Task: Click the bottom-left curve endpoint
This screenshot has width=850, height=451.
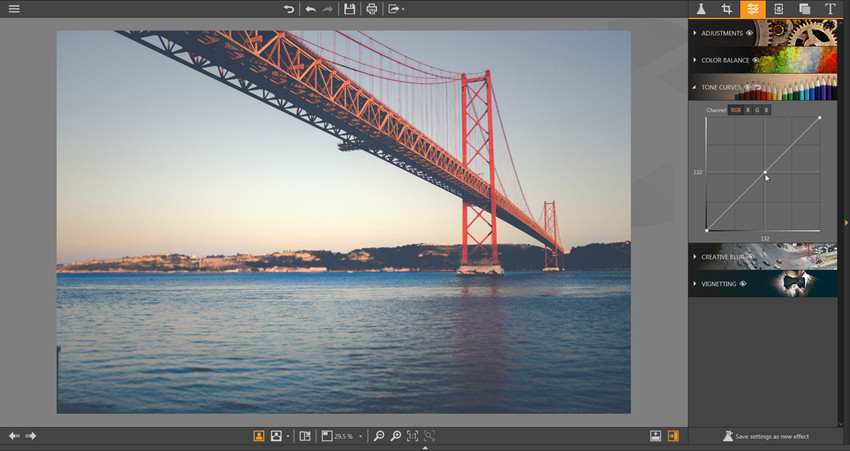Action: coord(706,230)
